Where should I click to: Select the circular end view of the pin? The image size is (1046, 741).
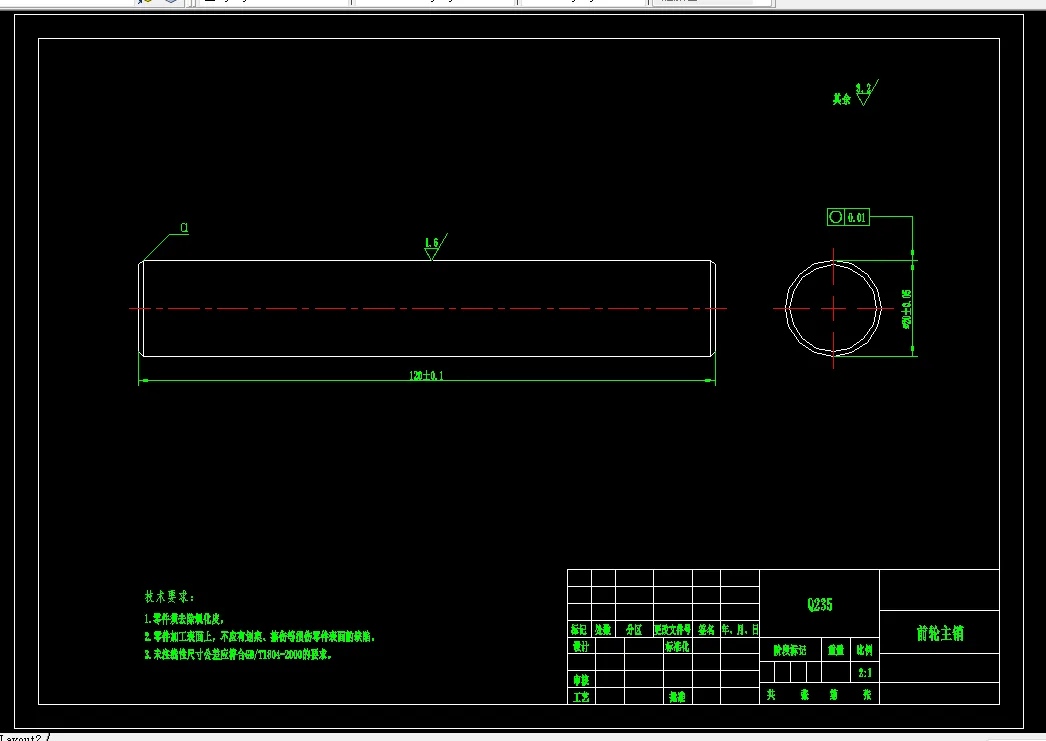tap(833, 308)
